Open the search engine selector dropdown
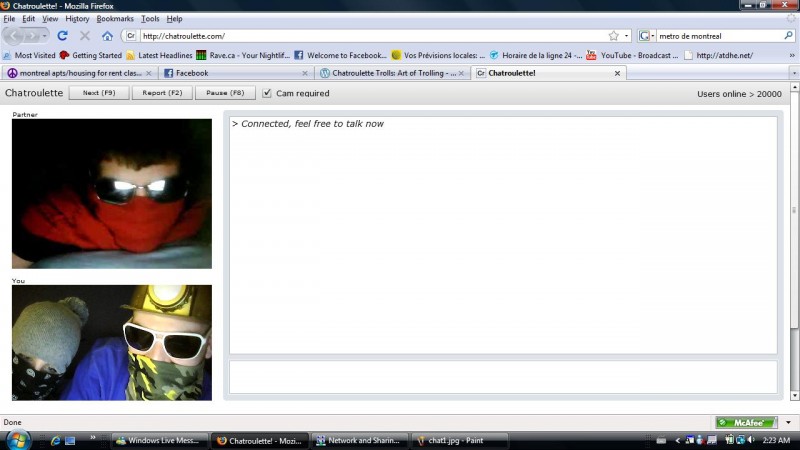 pos(646,36)
